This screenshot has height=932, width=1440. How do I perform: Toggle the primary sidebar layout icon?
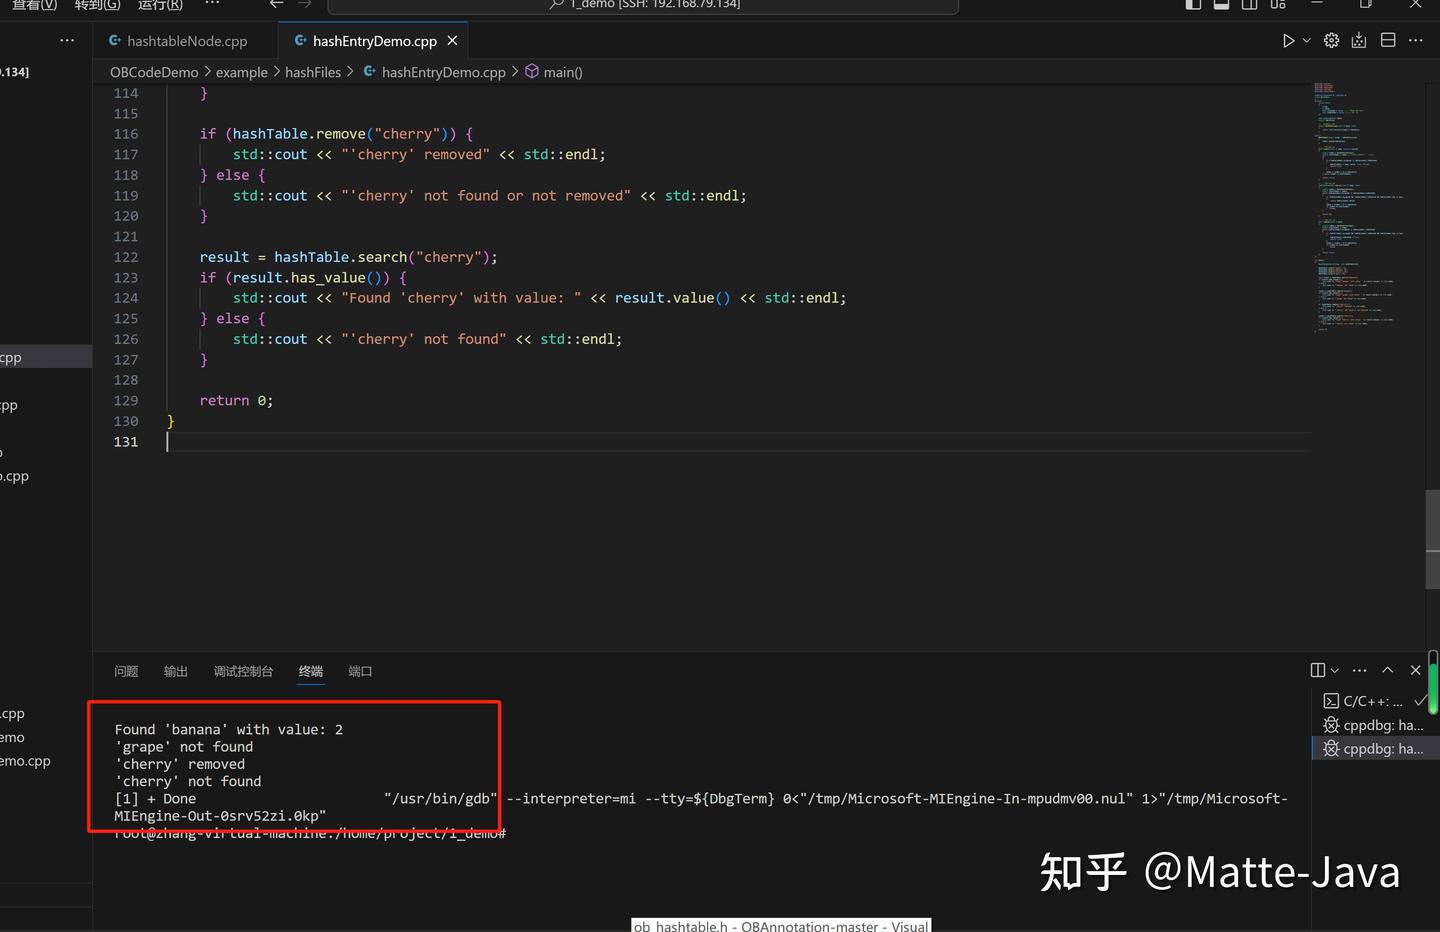tap(1193, 5)
